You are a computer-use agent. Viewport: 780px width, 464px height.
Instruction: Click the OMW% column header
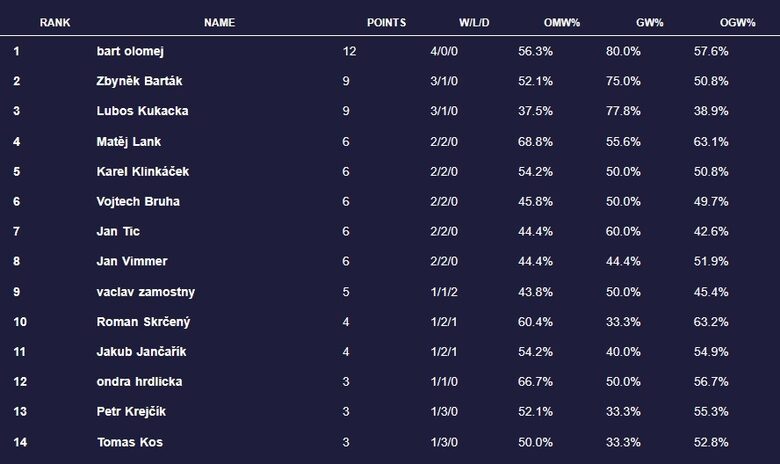point(562,22)
